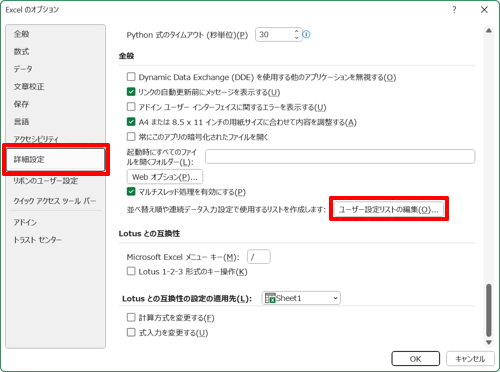The width and height of the screenshot is (500, 372).
Task: Click the info icon beside Python timeout
Action: [306, 34]
